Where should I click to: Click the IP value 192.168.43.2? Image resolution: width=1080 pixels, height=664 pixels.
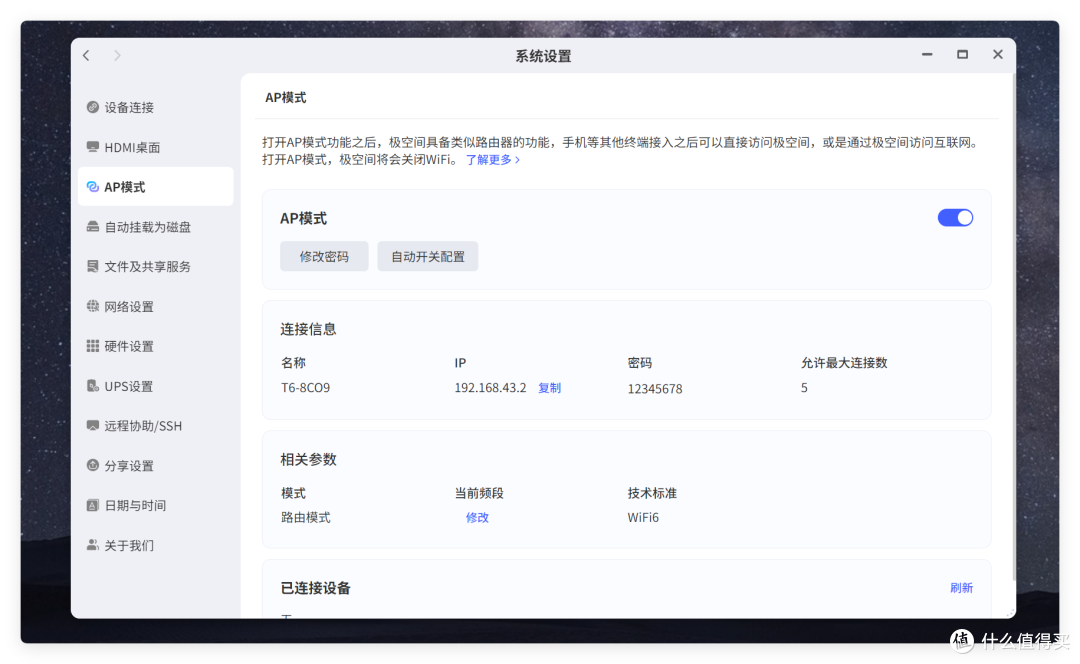pos(490,388)
